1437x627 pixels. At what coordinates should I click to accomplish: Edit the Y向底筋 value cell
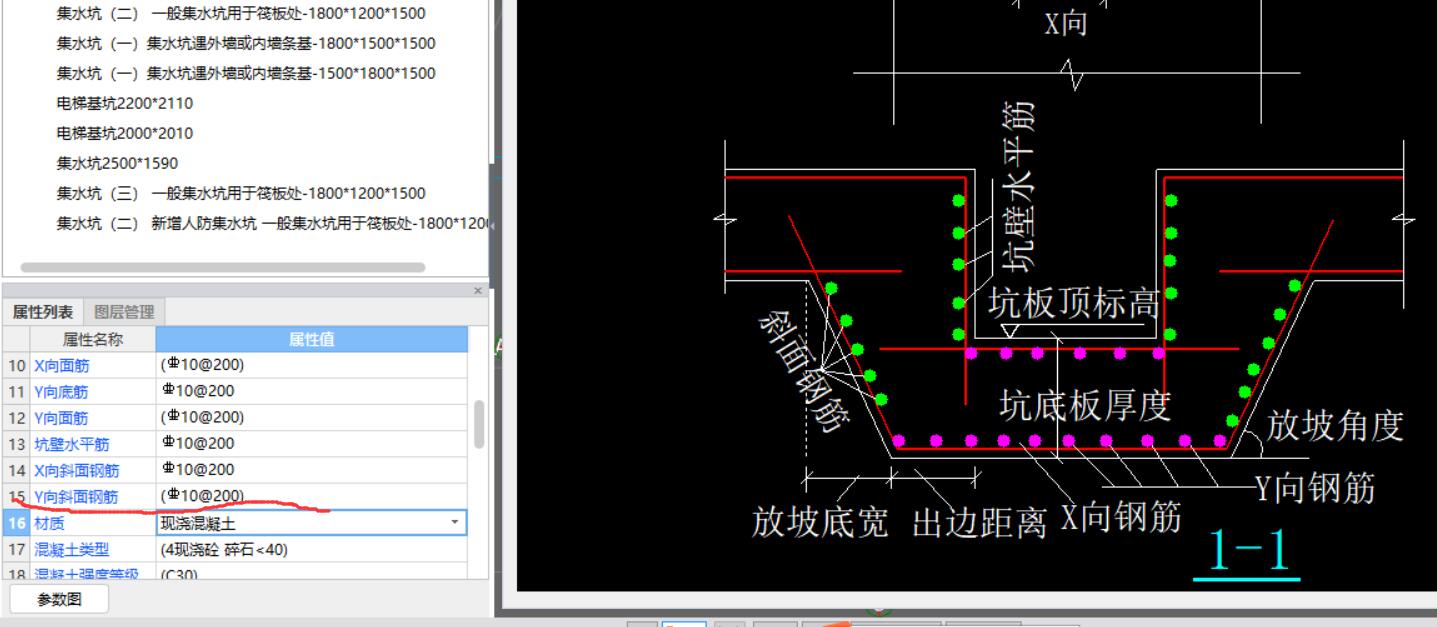coord(311,391)
